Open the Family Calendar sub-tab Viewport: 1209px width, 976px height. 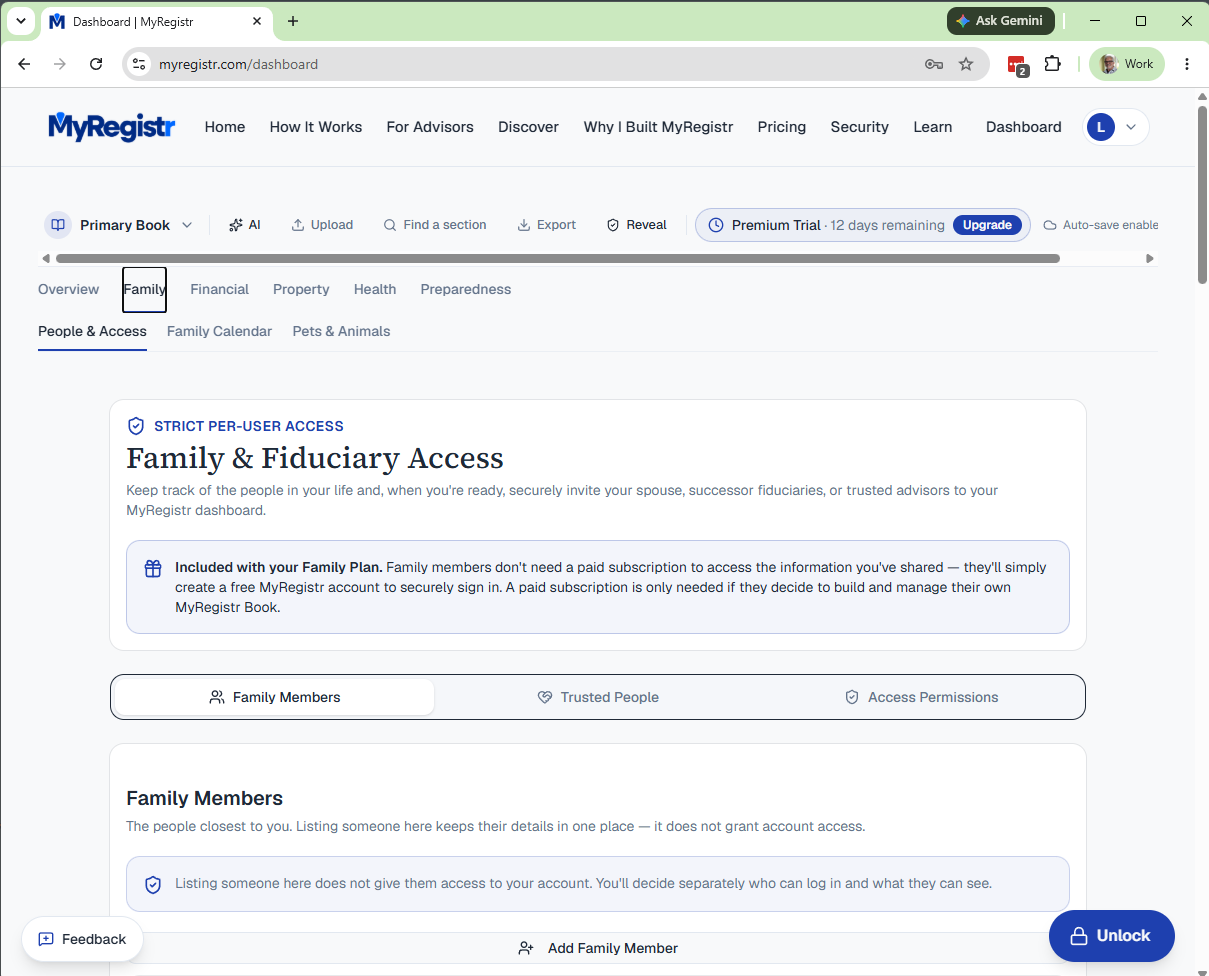[219, 331]
